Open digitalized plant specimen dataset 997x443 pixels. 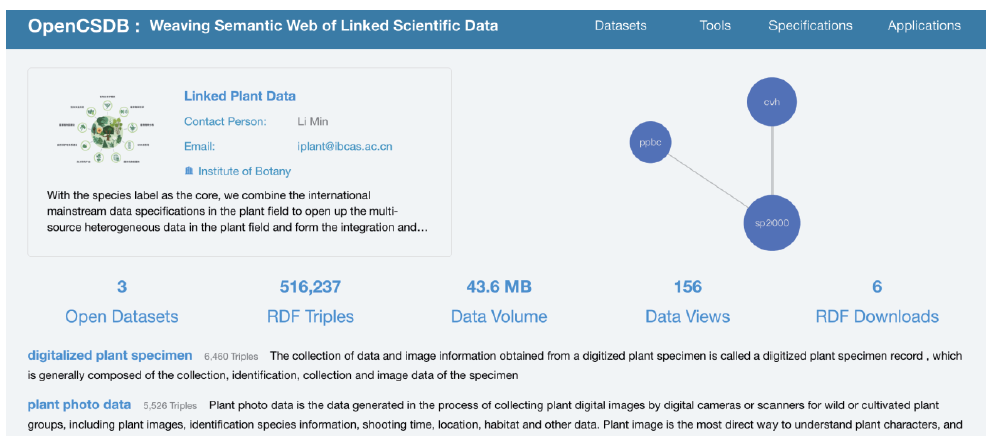coord(110,355)
